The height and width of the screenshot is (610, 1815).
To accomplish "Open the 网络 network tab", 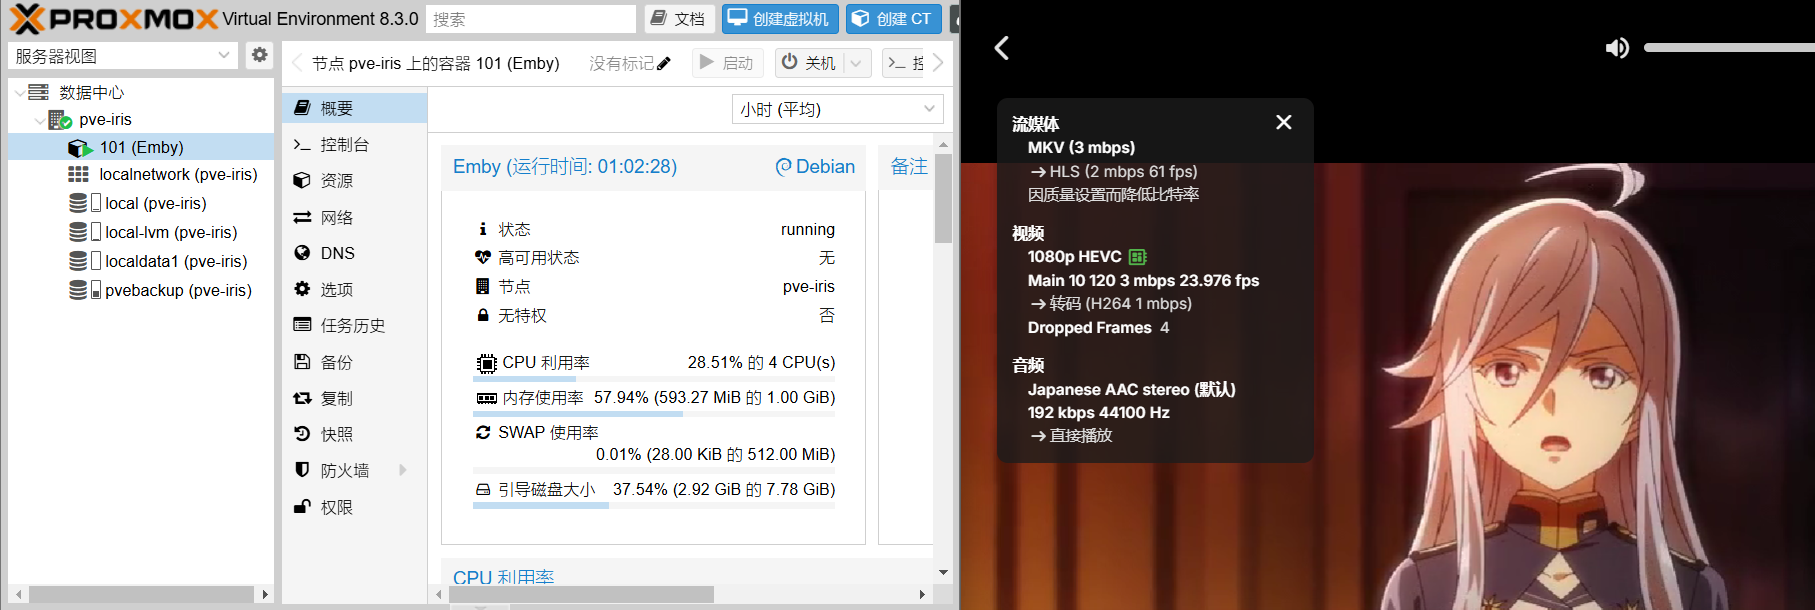I will (x=355, y=217).
